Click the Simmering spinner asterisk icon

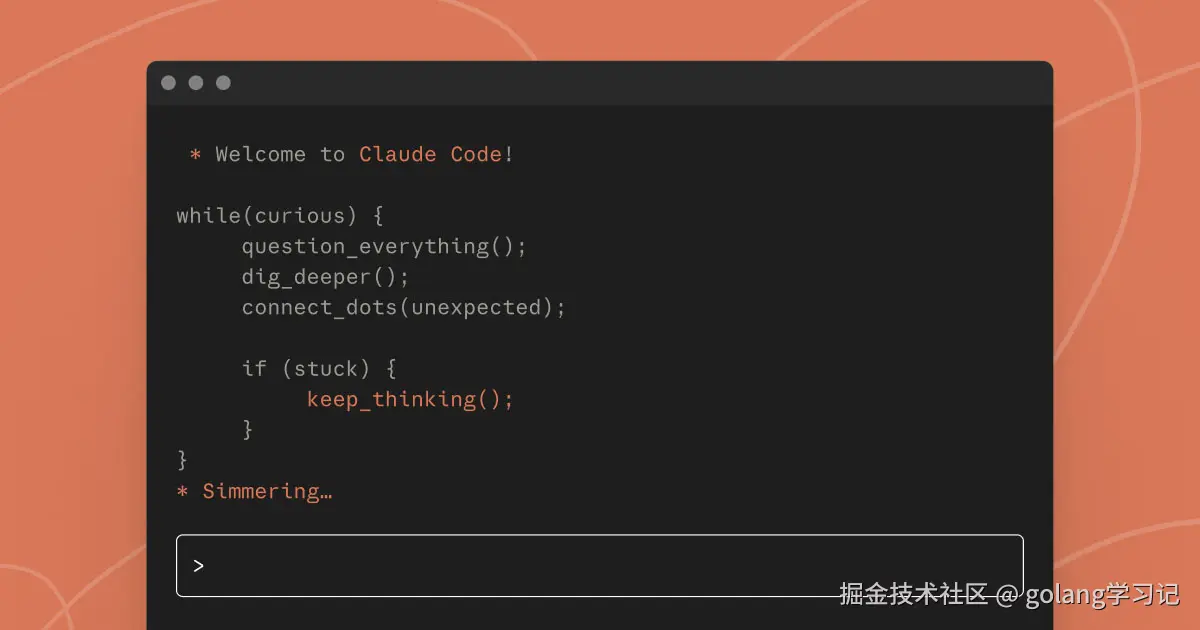[181, 491]
